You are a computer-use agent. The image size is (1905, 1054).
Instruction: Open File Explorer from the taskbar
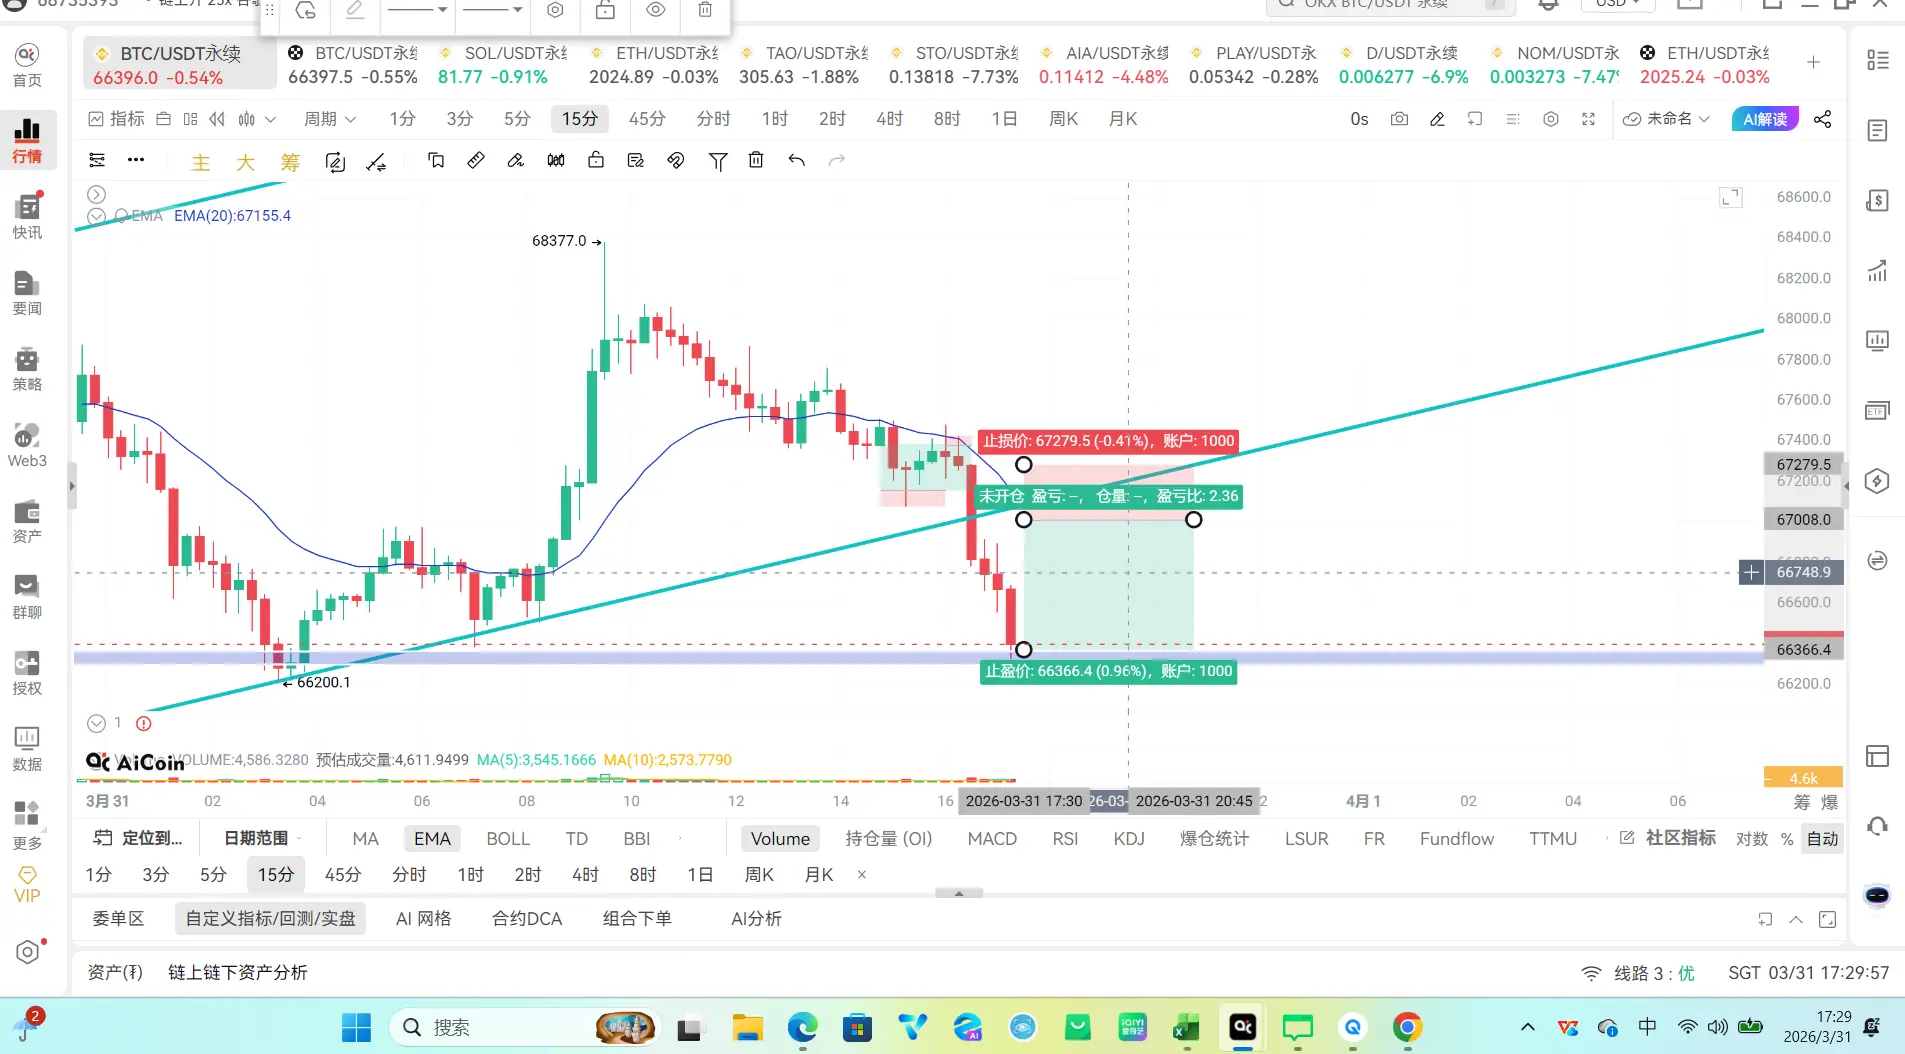[x=747, y=1027]
